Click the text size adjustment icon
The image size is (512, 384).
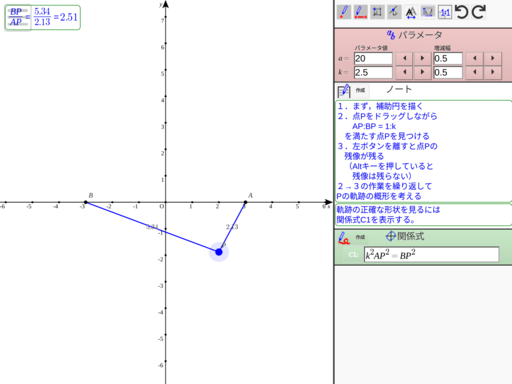pyautogui.click(x=411, y=12)
